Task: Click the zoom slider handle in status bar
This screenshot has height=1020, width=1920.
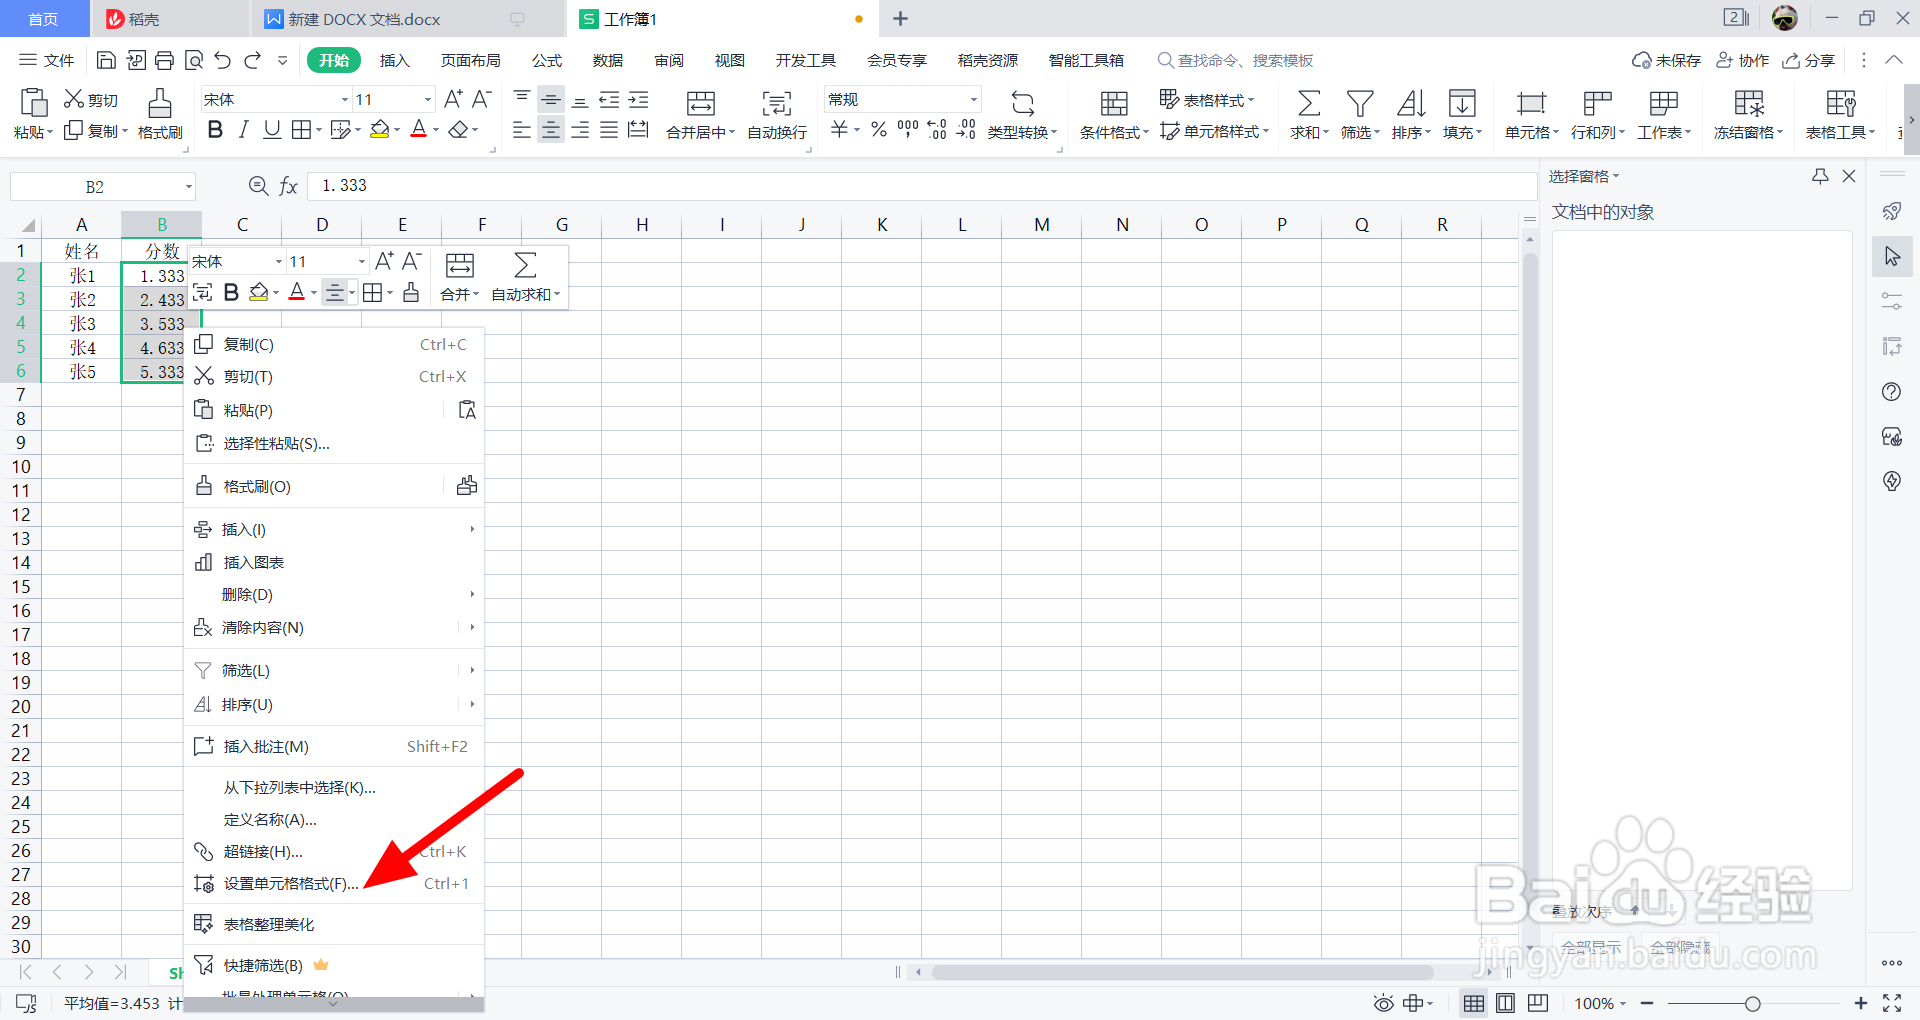Action: 1753,1003
